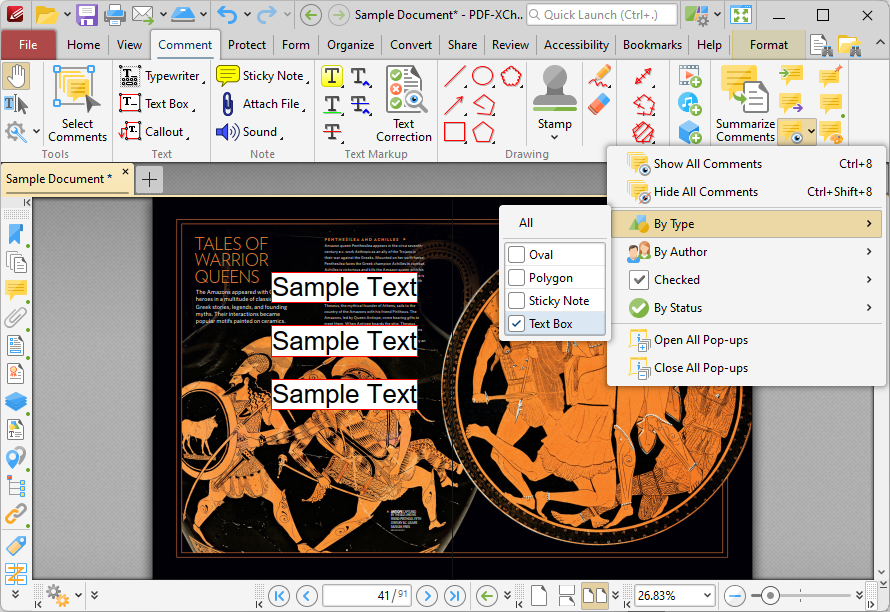Open the Show Comments dropdown arrow
This screenshot has height=612, width=890.
click(x=812, y=132)
